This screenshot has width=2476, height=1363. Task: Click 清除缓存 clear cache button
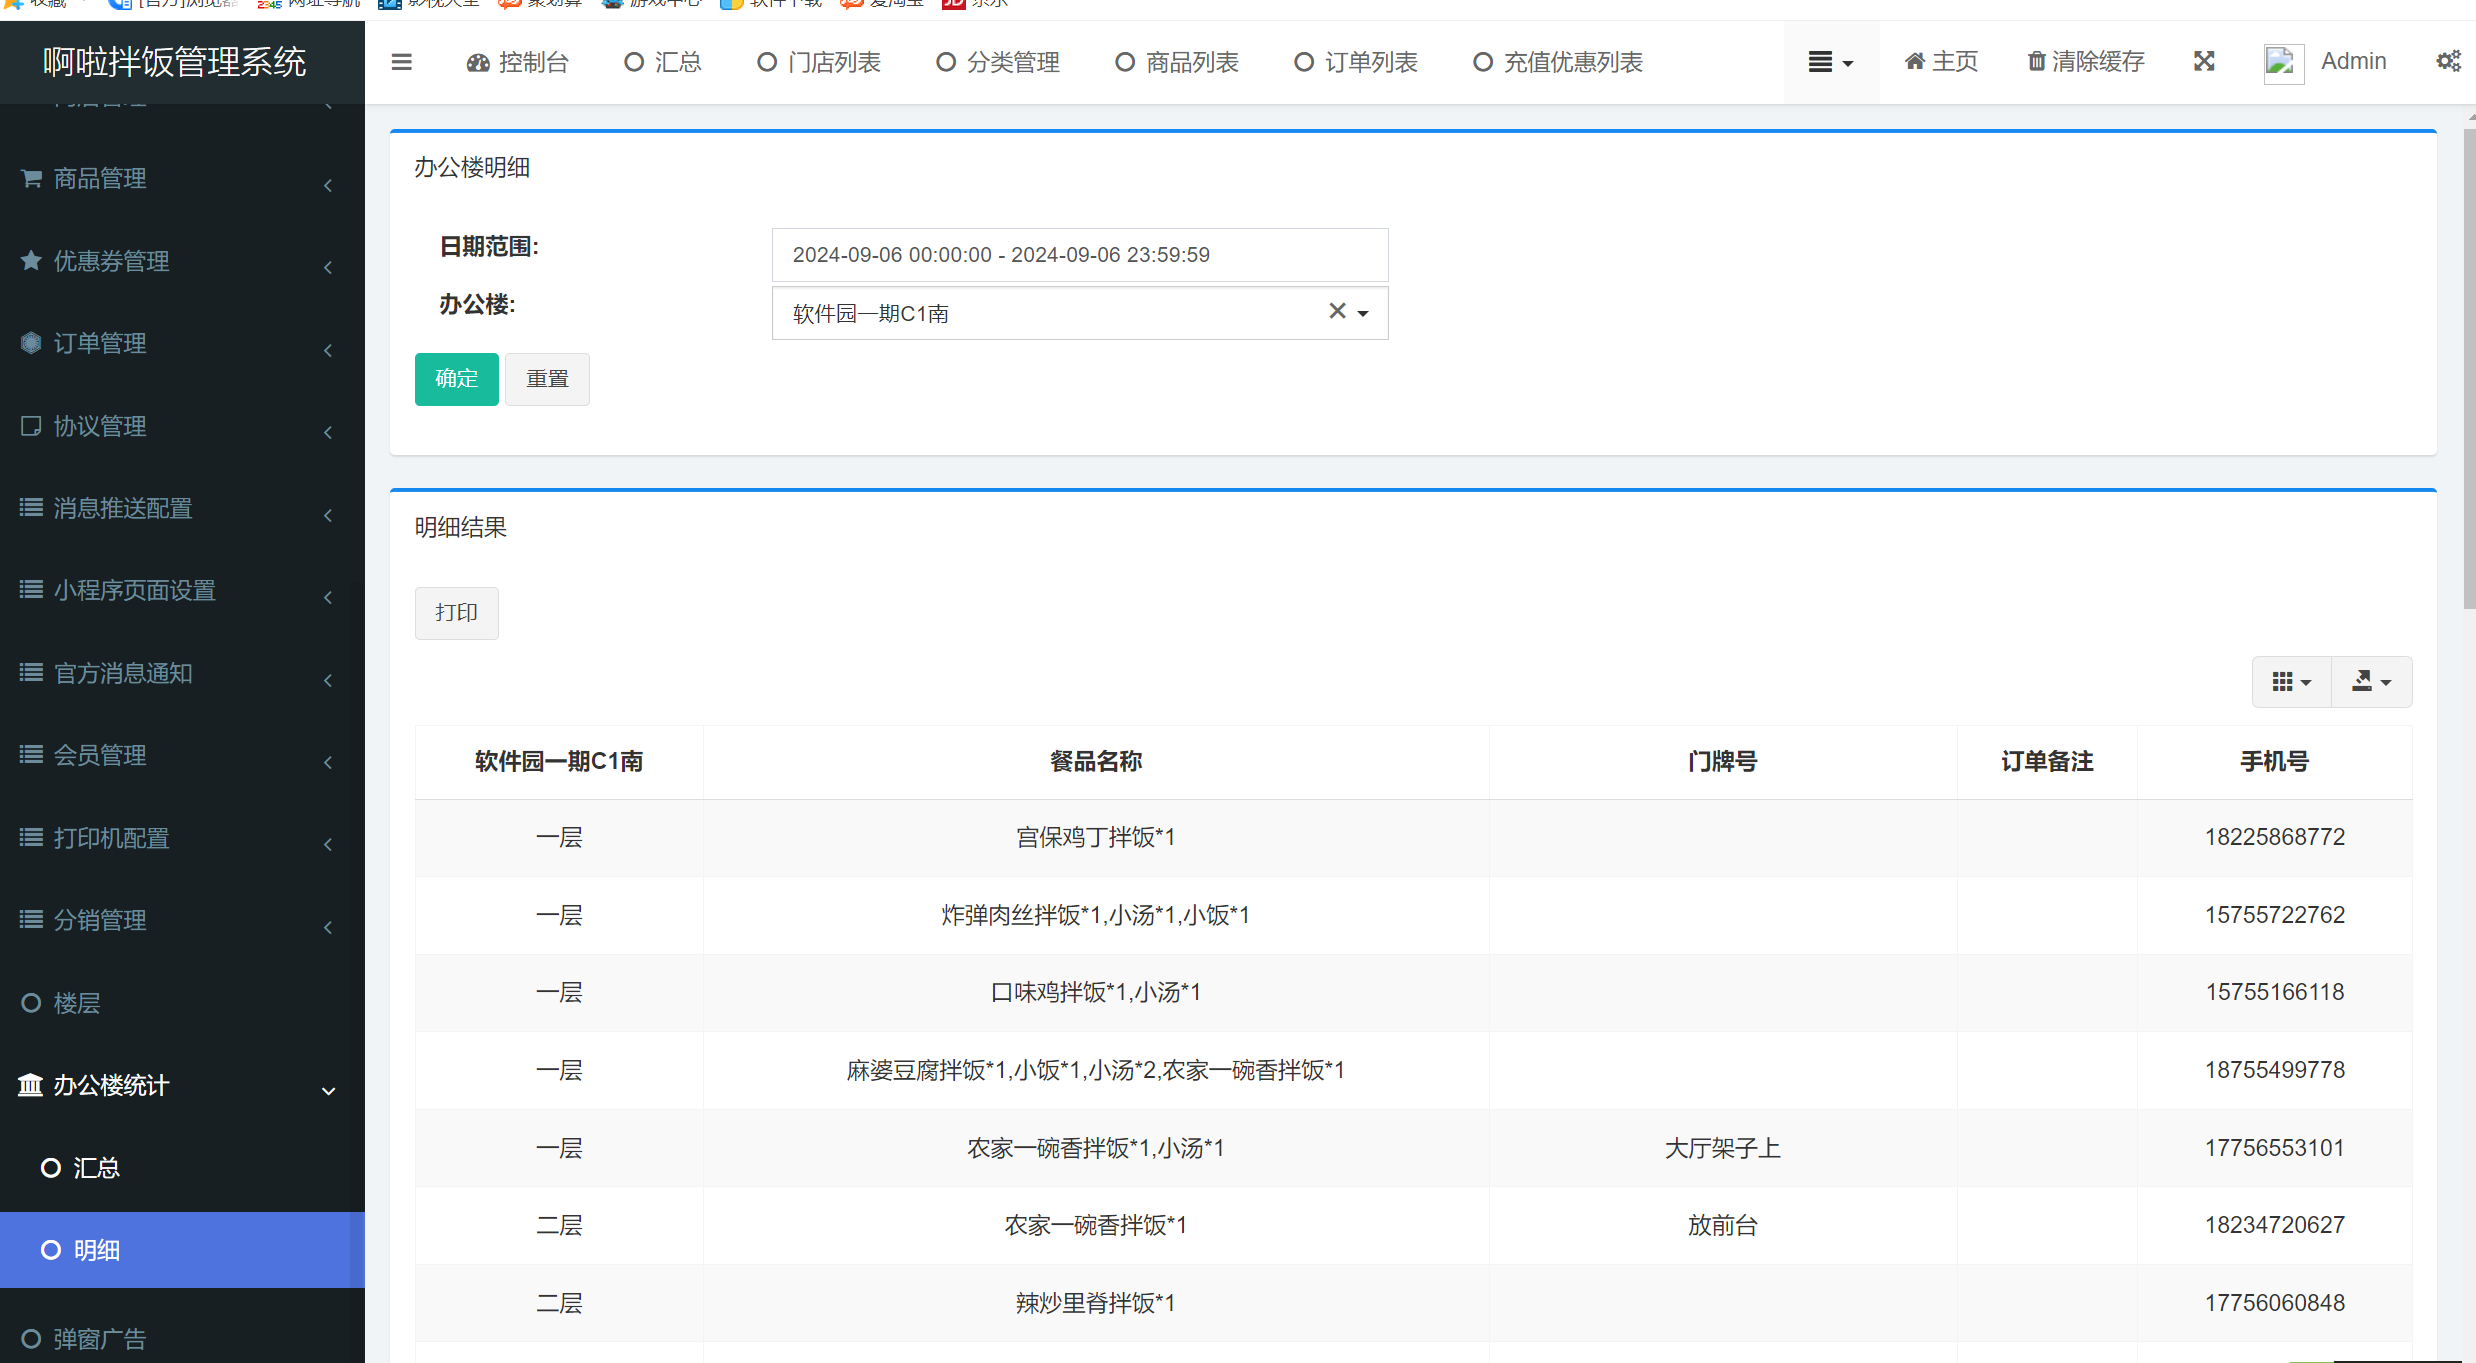click(x=2086, y=62)
